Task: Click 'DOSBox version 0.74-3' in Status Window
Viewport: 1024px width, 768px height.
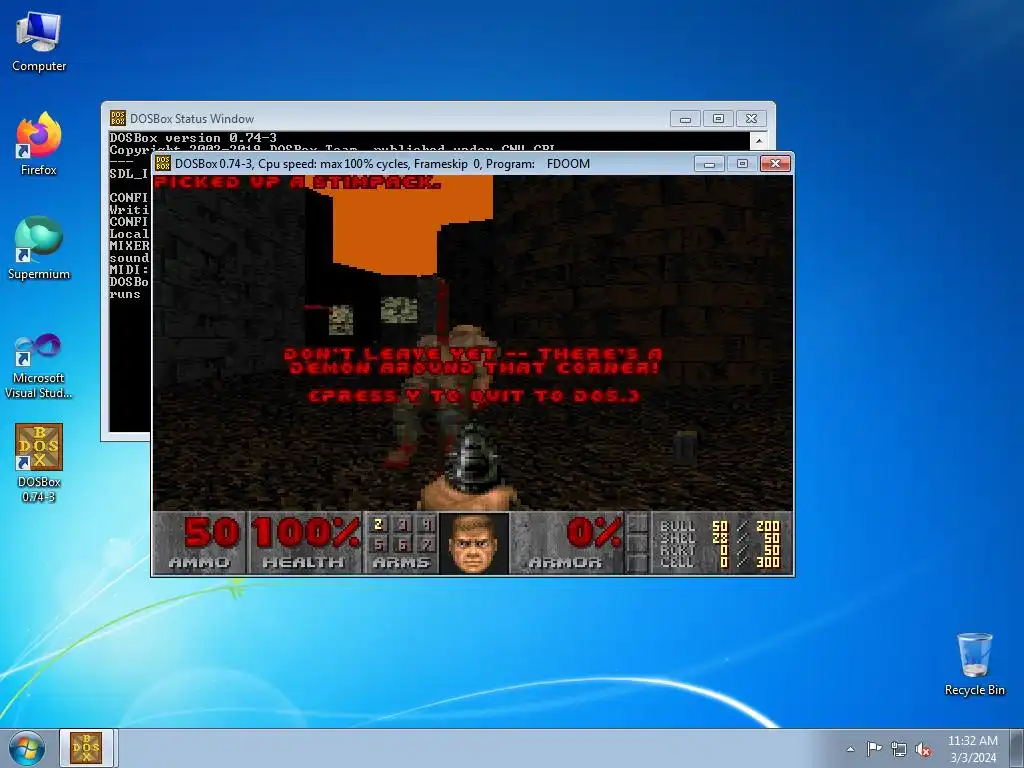Action: click(193, 138)
